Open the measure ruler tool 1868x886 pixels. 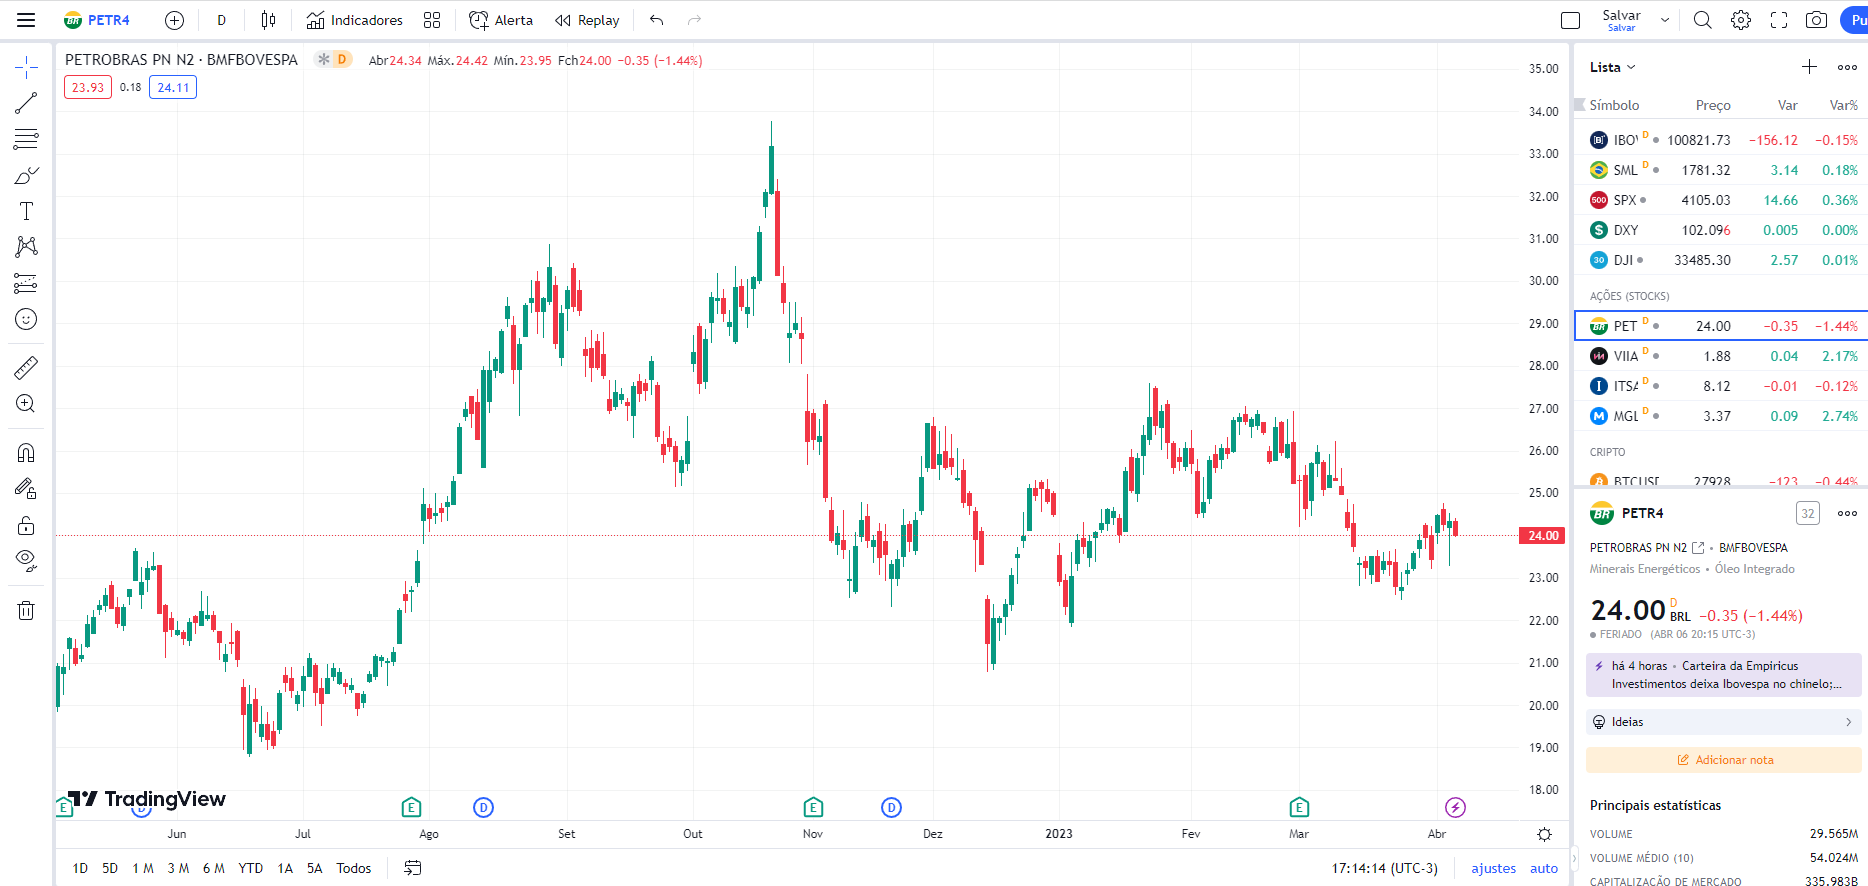pyautogui.click(x=26, y=368)
